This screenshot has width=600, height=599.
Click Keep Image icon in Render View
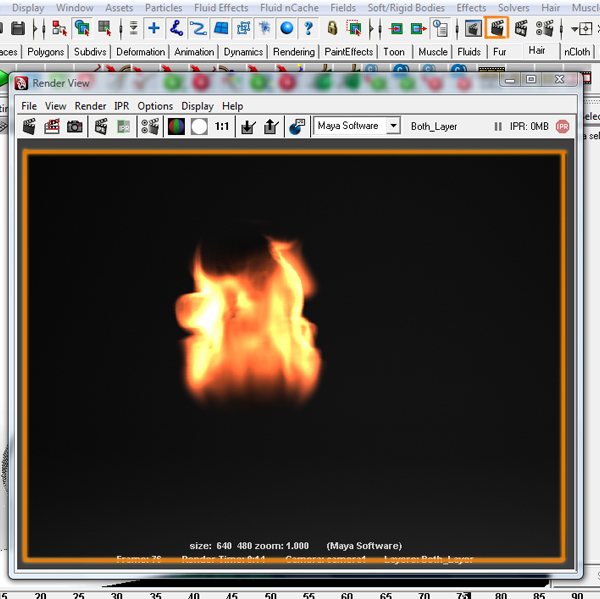pos(248,127)
